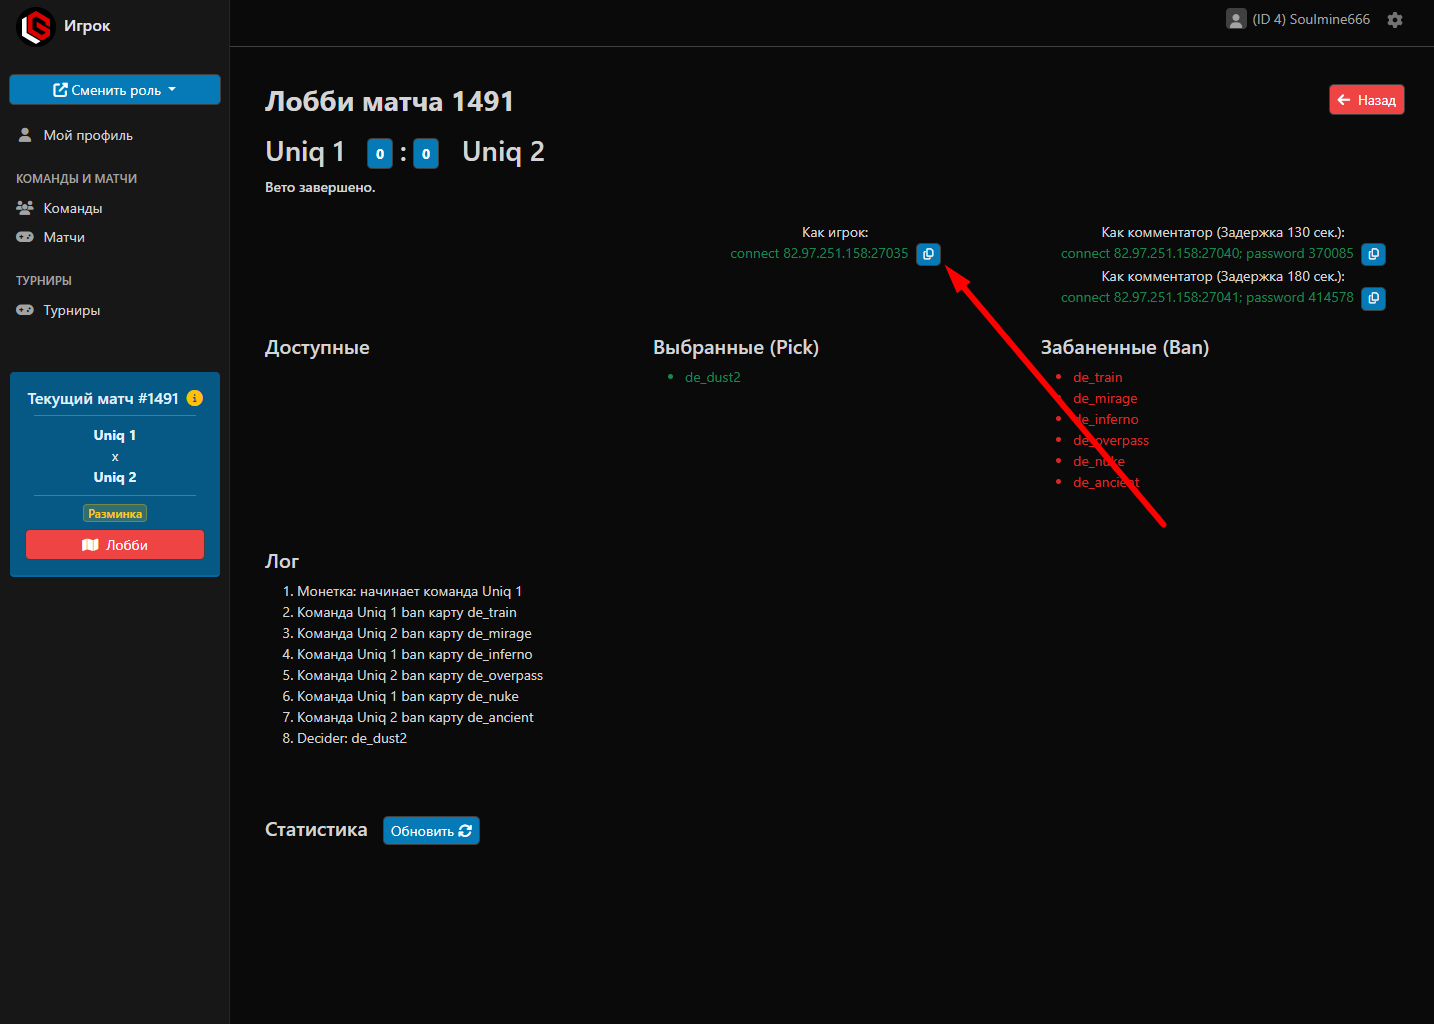This screenshot has width=1434, height=1024.
Task: Click the user avatar icon beside Soulmine666
Action: click(1236, 20)
